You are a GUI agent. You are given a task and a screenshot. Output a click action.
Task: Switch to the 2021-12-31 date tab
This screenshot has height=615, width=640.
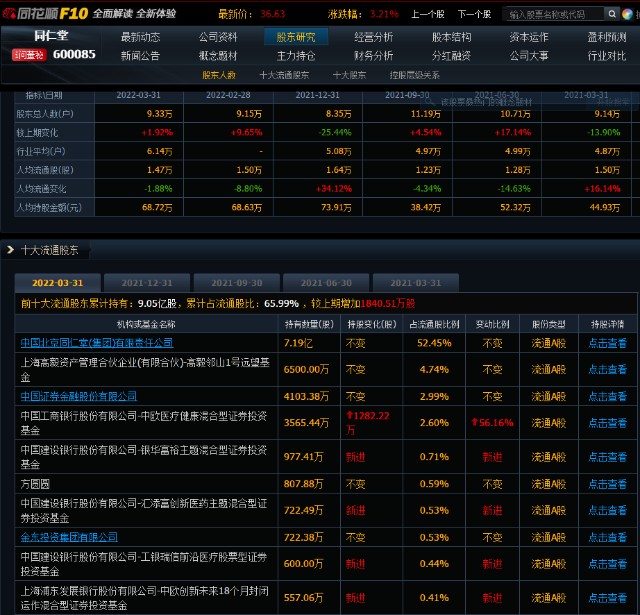pos(147,283)
